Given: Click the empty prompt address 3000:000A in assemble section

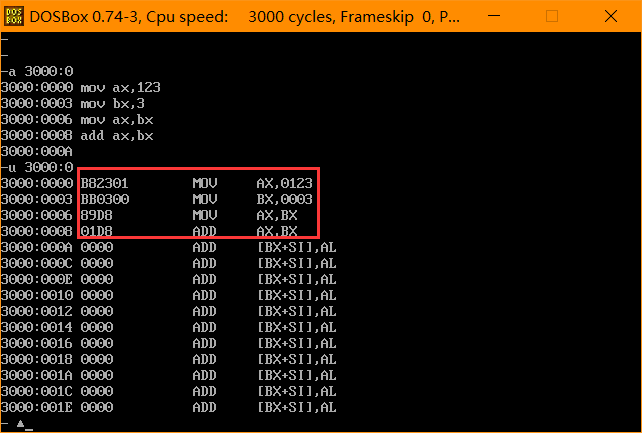Looking at the screenshot, I should [x=37, y=151].
